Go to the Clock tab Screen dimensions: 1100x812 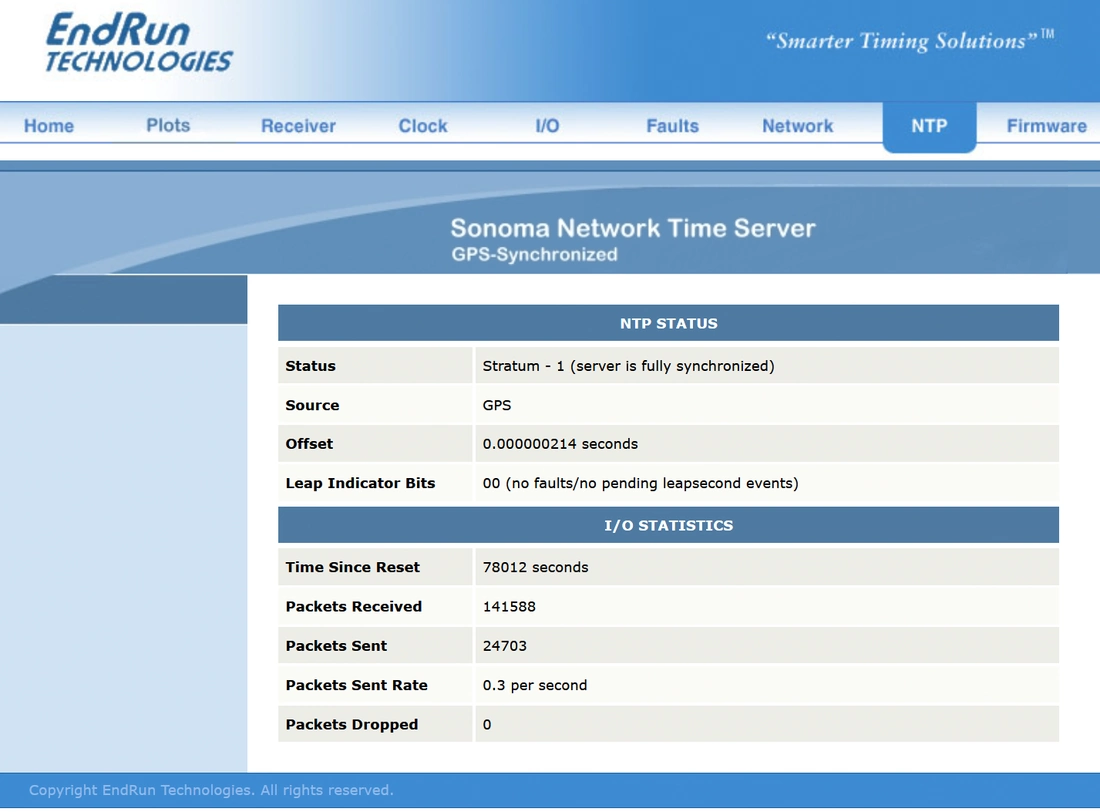point(423,126)
